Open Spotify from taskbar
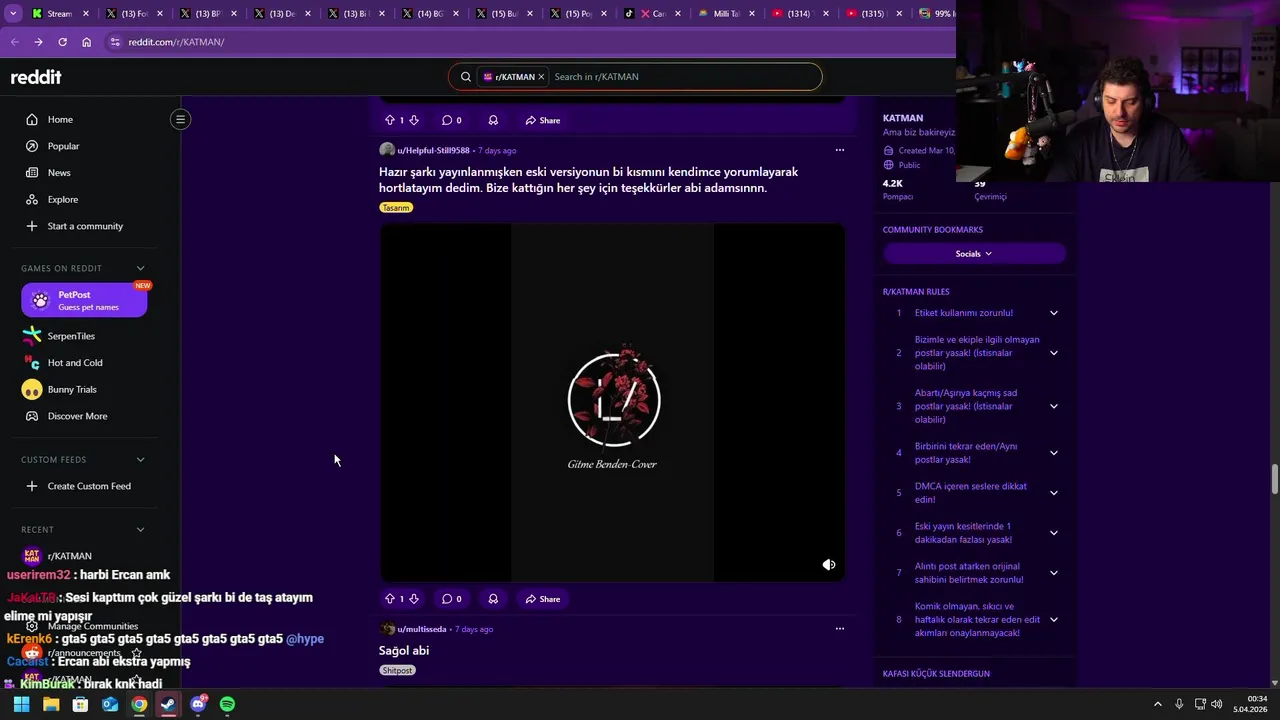Screen dimensions: 1280x720 click(227, 704)
